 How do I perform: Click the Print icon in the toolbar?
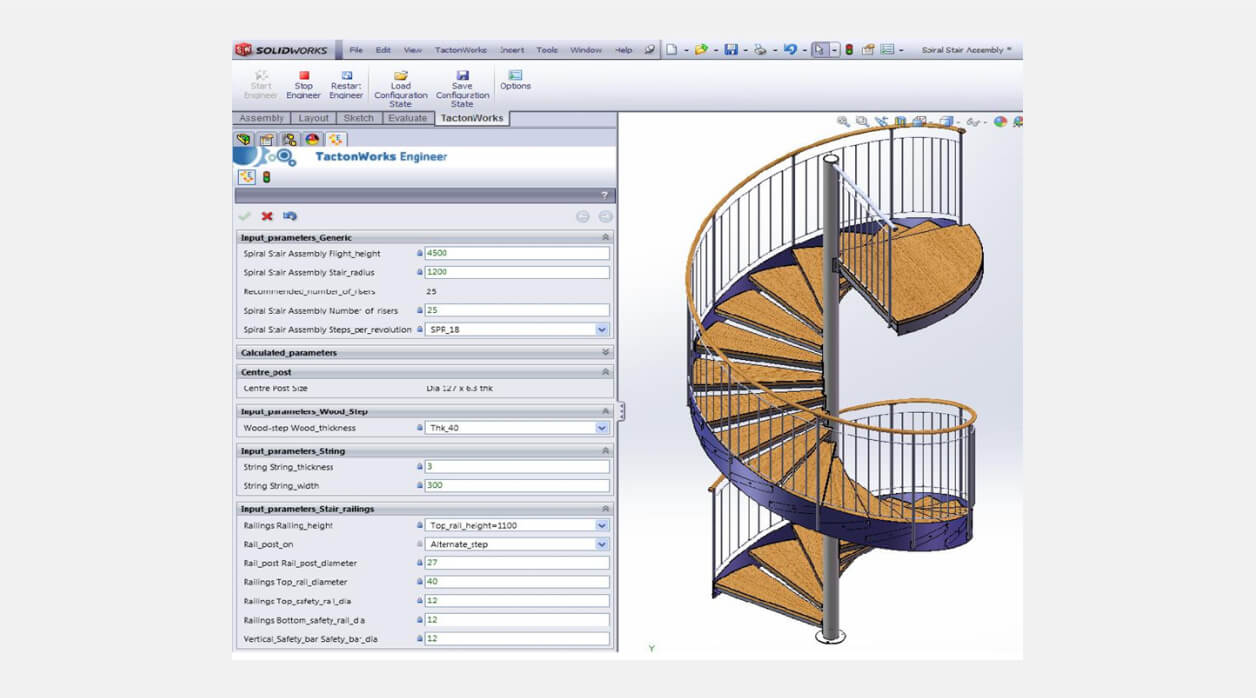pos(760,49)
